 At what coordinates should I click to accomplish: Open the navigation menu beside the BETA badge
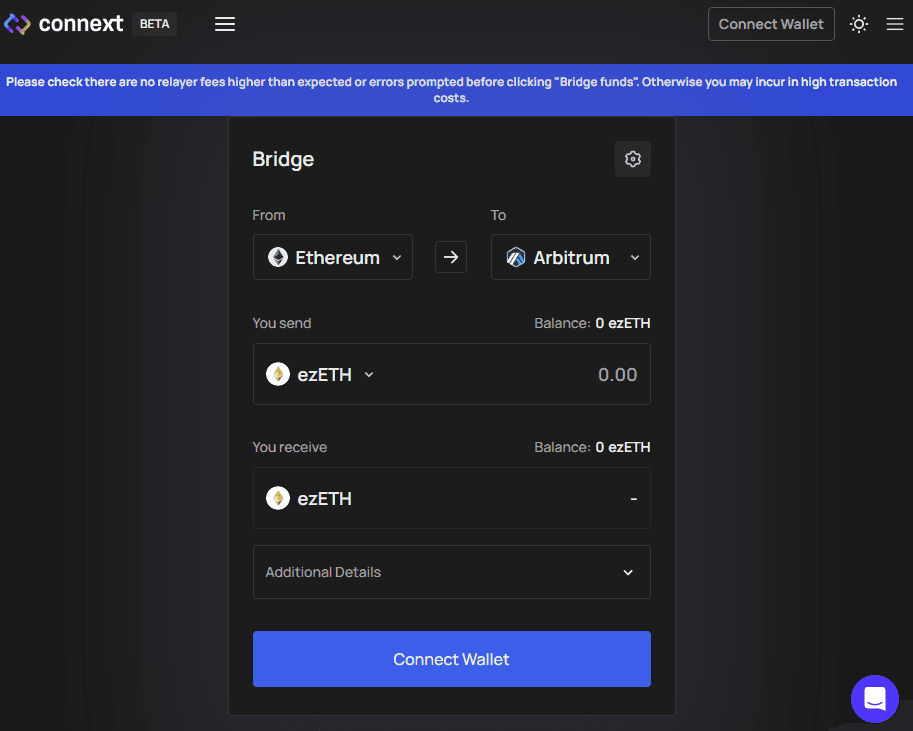[225, 24]
